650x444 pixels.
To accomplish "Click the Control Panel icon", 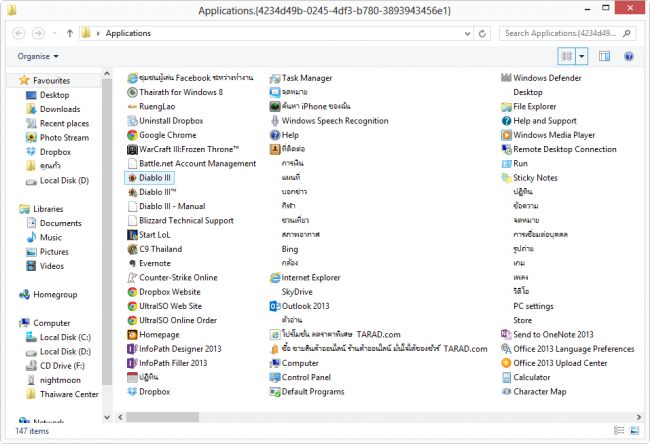I will pos(274,378).
